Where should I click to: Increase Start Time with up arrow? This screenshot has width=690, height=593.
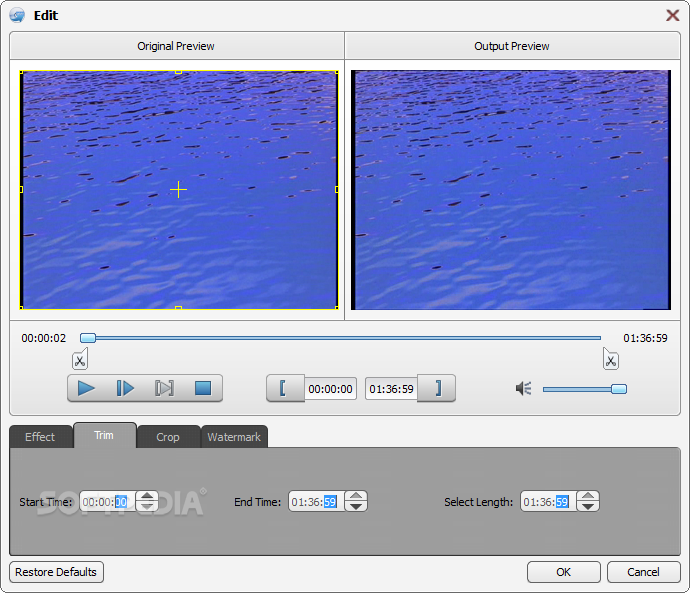coord(147,496)
